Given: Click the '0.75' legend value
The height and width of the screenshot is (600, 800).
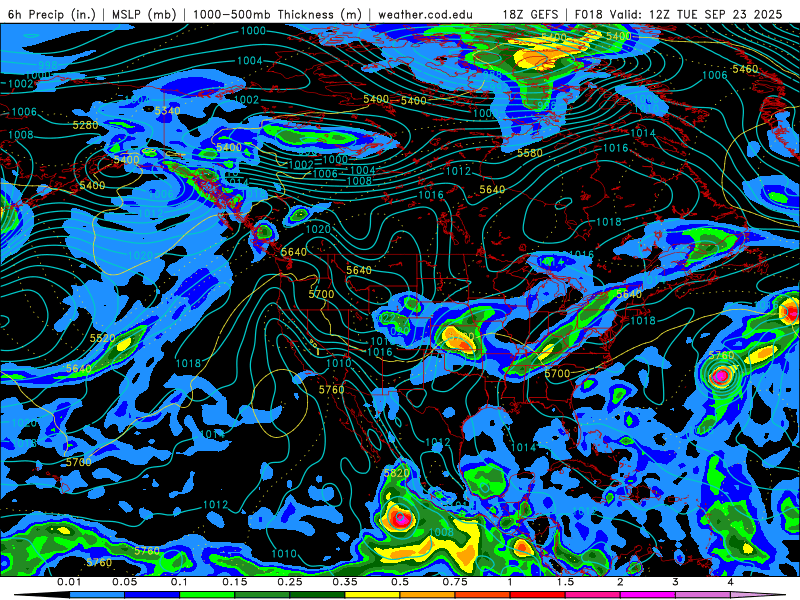Looking at the screenshot, I should click(x=455, y=582).
